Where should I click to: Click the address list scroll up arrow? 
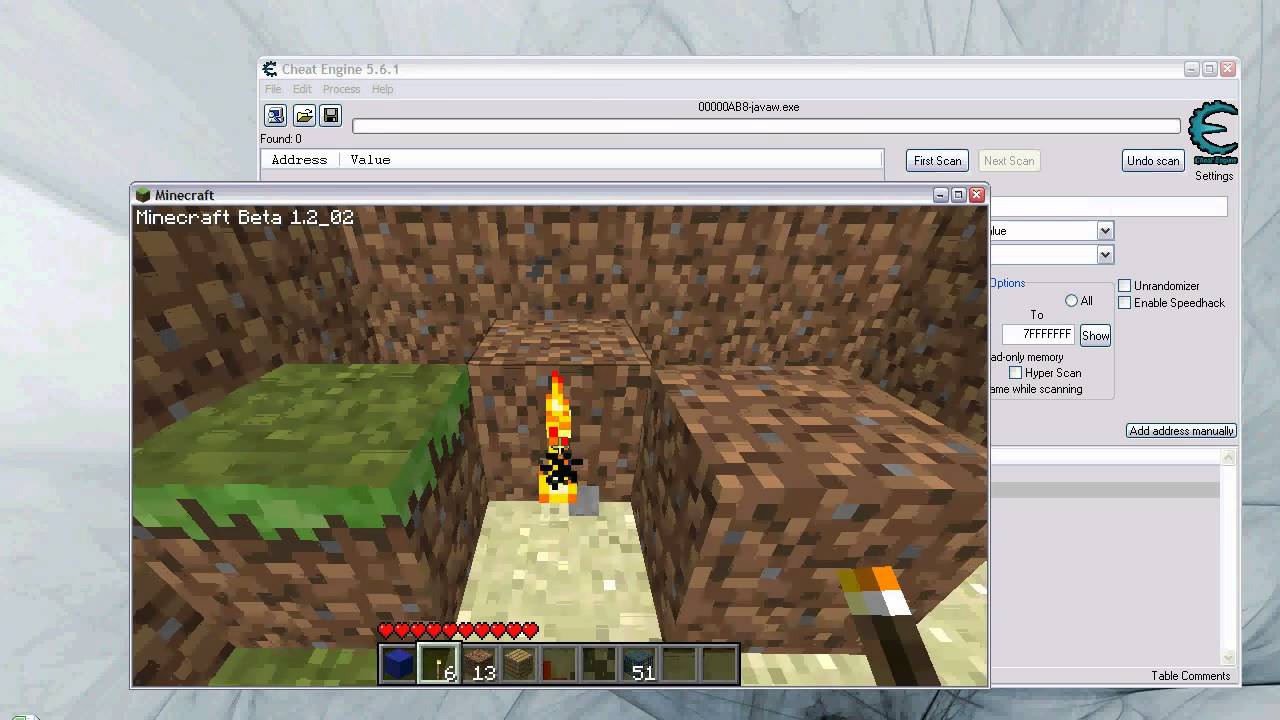pos(1227,457)
